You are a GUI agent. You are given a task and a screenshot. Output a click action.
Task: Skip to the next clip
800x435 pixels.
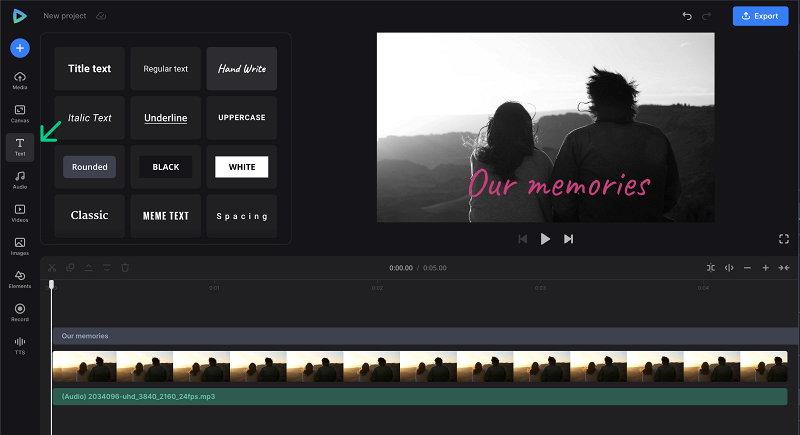tap(568, 239)
